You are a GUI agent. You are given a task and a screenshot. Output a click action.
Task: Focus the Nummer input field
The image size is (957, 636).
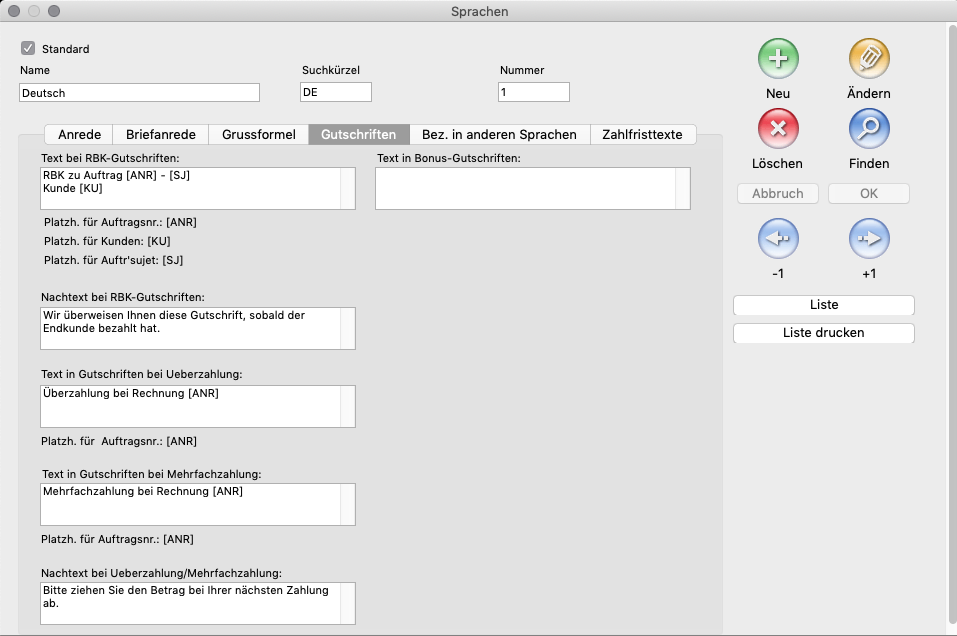tap(533, 92)
